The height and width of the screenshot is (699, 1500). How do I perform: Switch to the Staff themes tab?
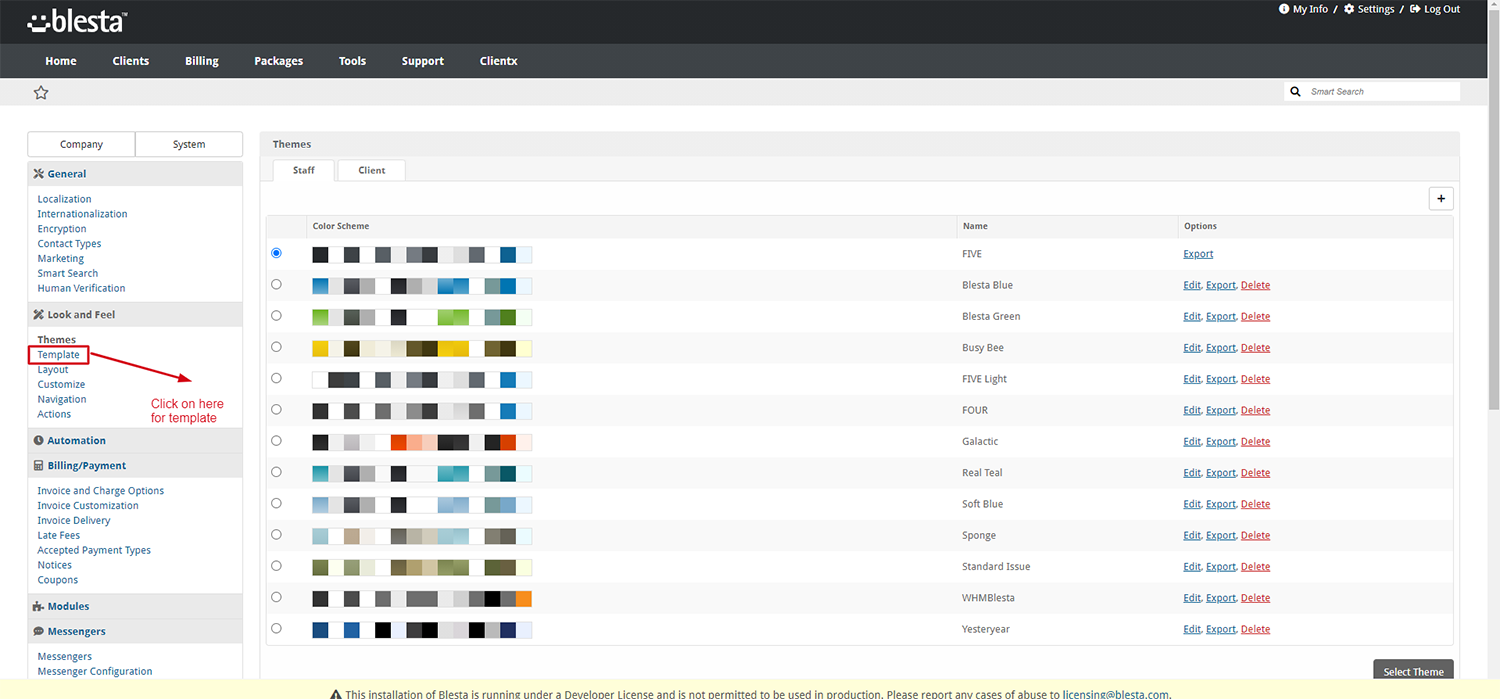[x=304, y=170]
